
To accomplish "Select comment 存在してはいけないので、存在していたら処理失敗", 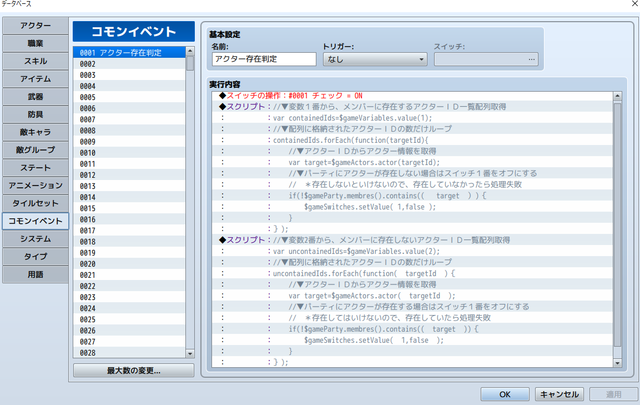I will pyautogui.click(x=412, y=318).
